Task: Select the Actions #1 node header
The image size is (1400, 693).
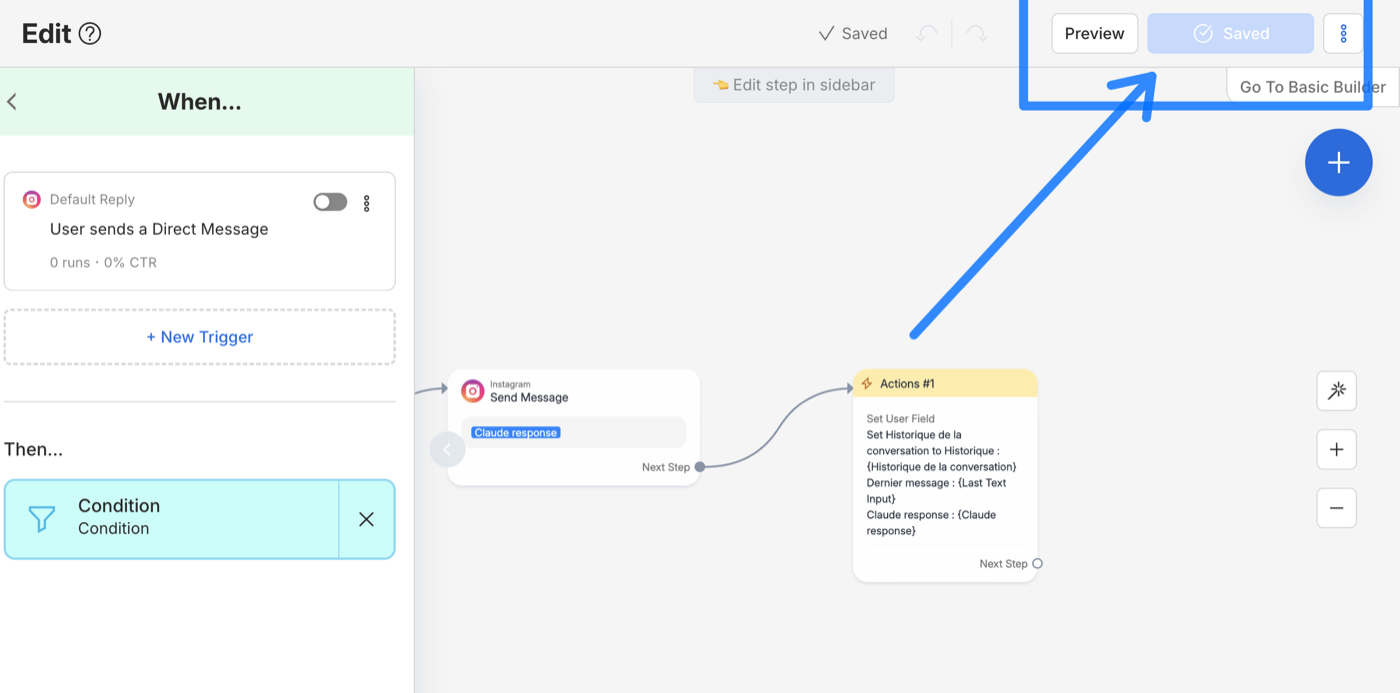Action: coord(945,383)
